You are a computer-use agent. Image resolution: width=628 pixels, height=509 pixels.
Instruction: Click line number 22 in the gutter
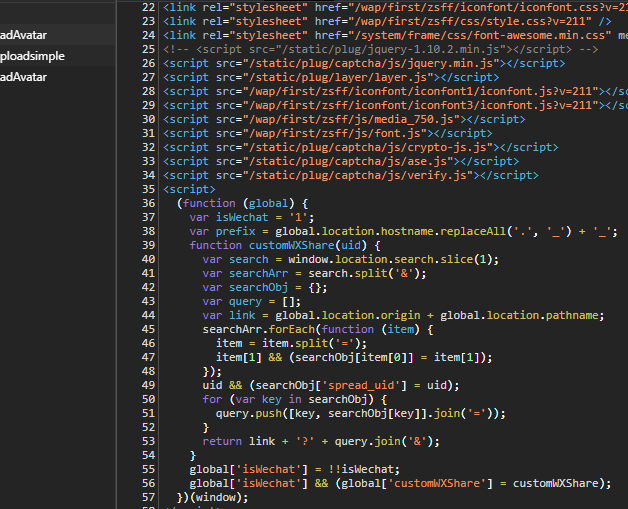pos(149,7)
